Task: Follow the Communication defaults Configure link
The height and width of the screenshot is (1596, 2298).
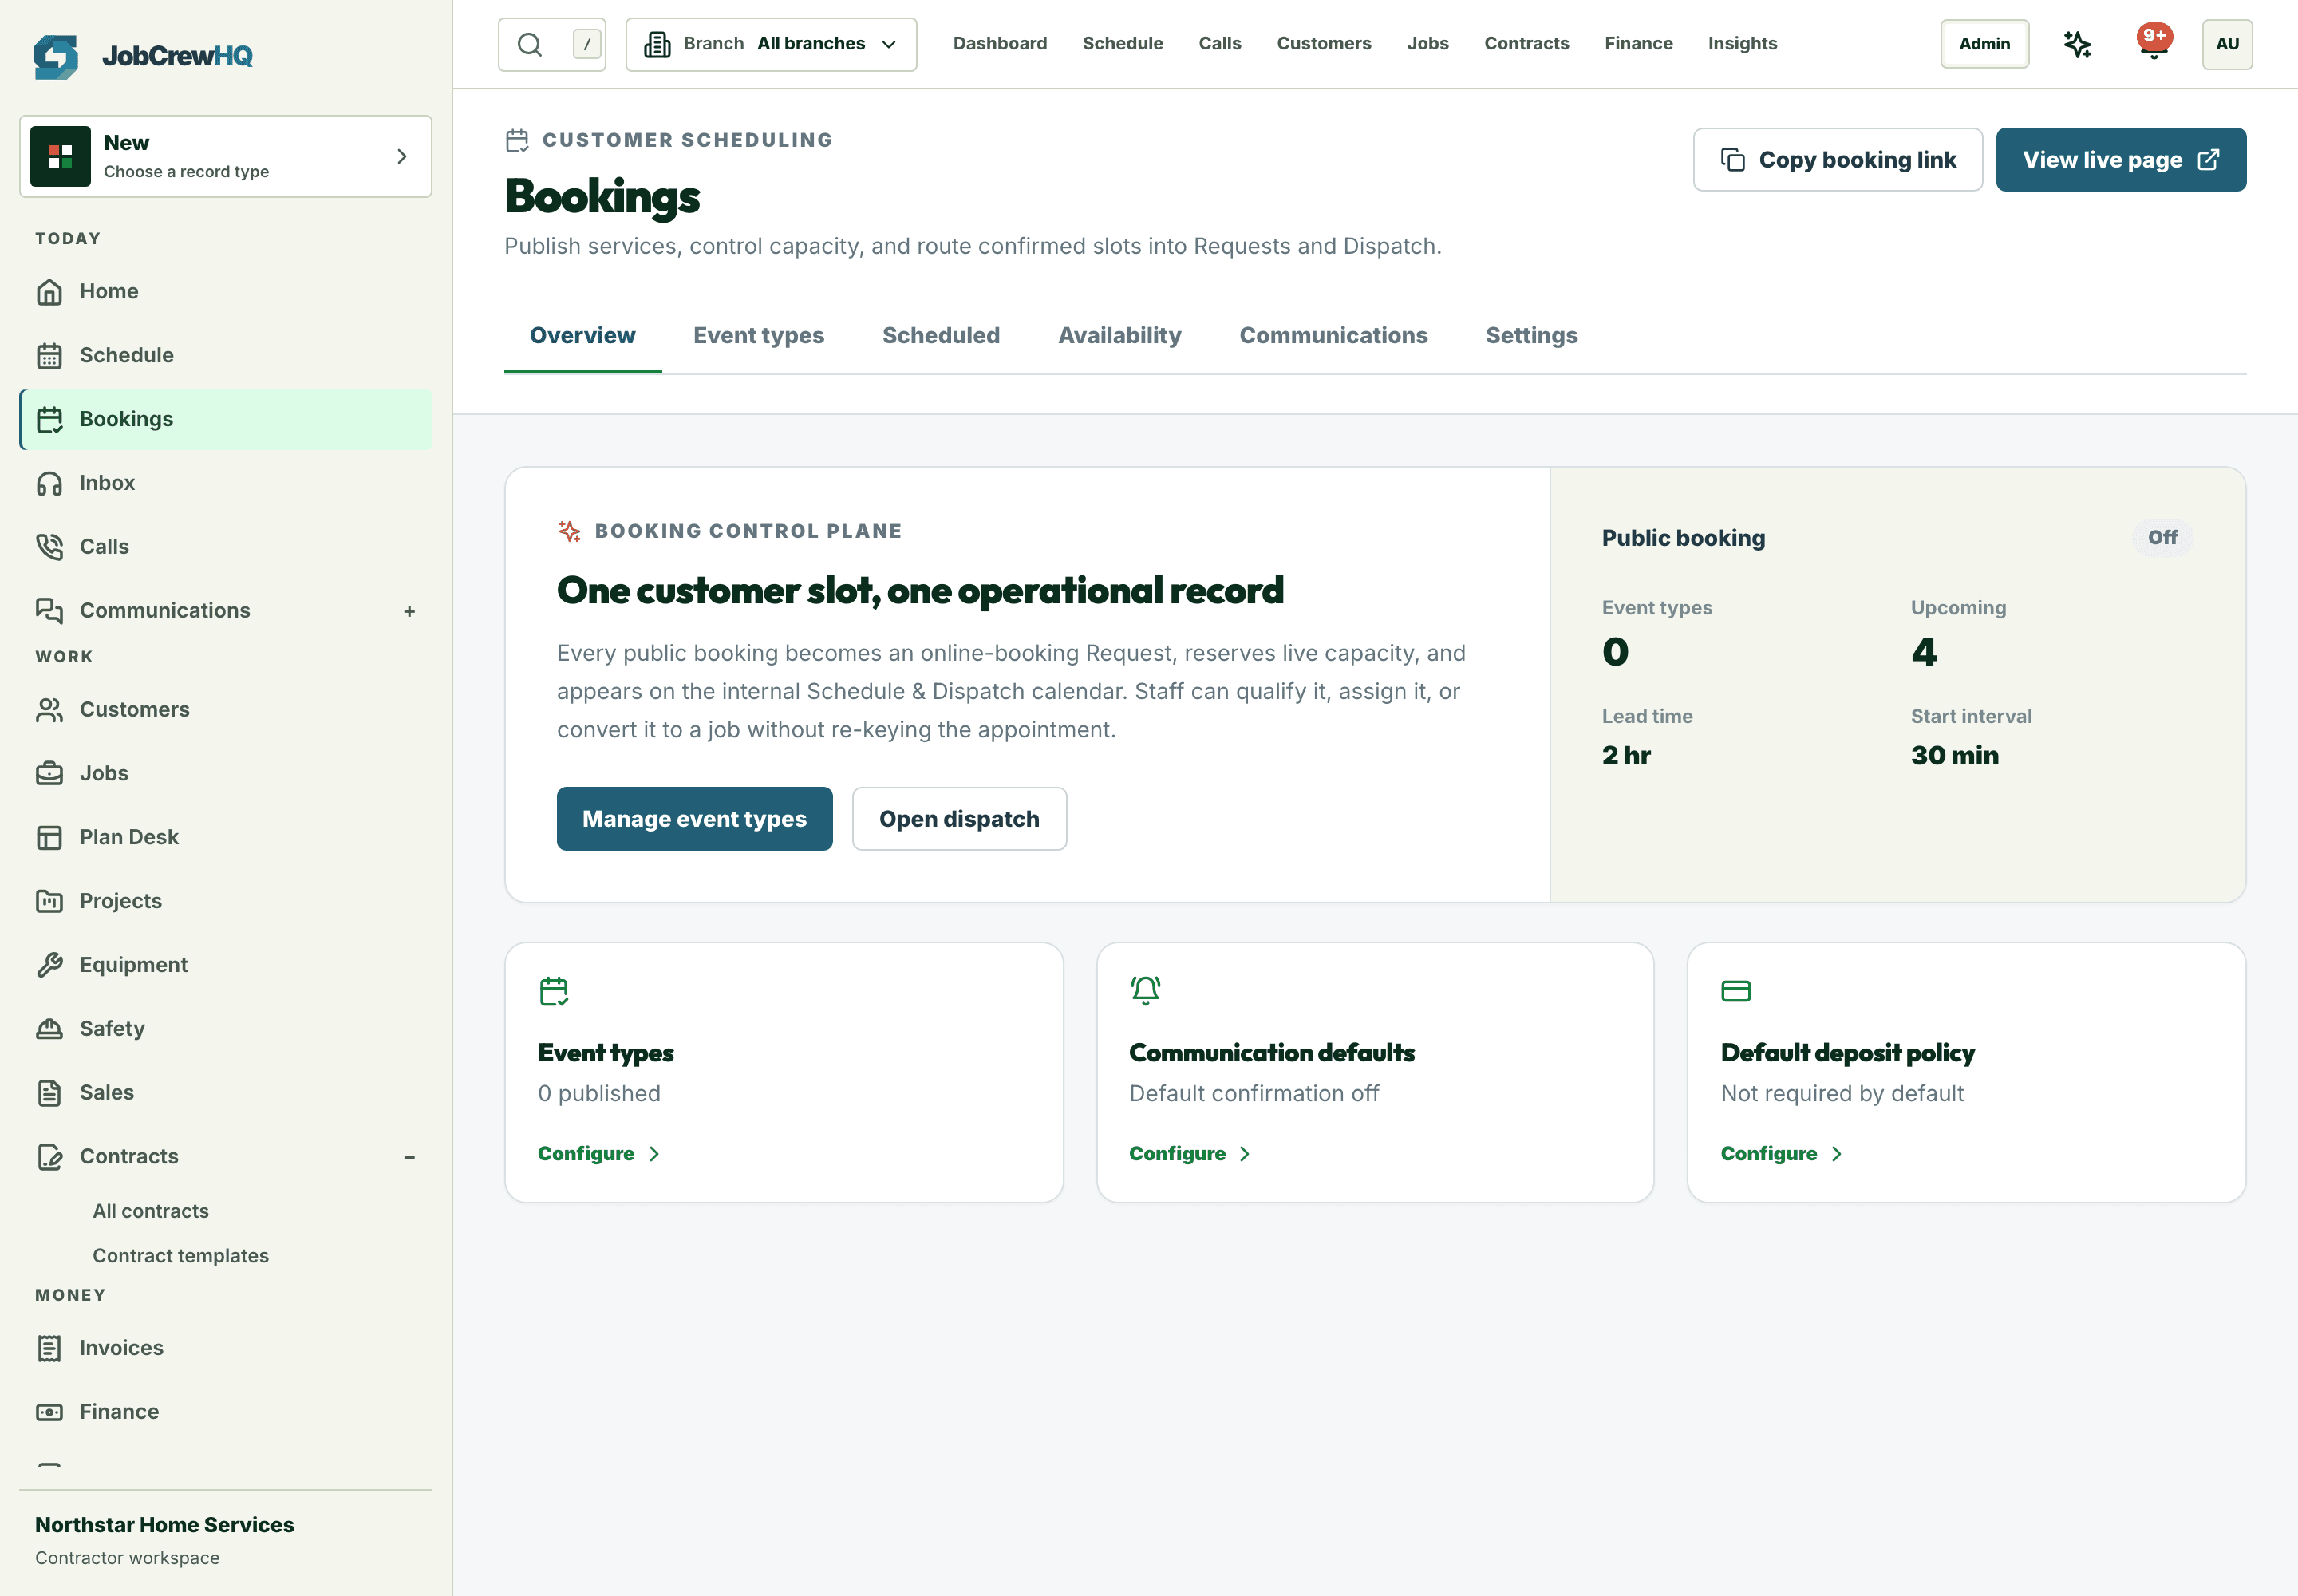Action: [x=1190, y=1154]
